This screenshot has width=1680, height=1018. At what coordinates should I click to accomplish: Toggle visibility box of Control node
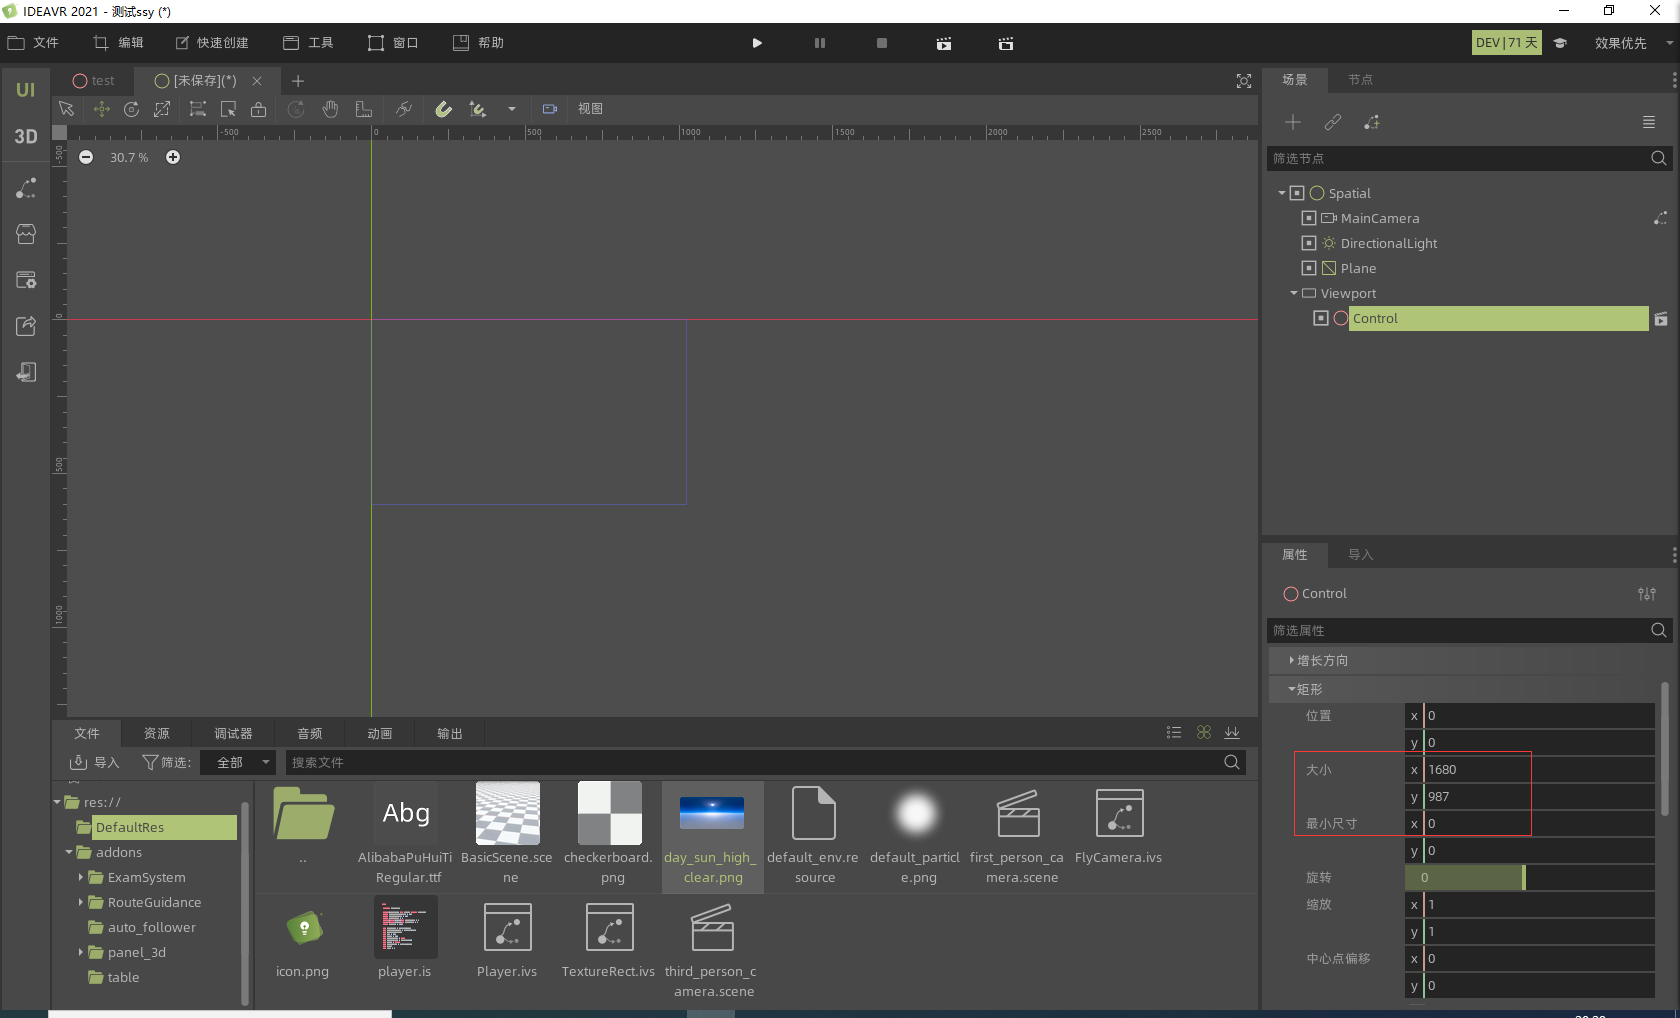point(1321,318)
